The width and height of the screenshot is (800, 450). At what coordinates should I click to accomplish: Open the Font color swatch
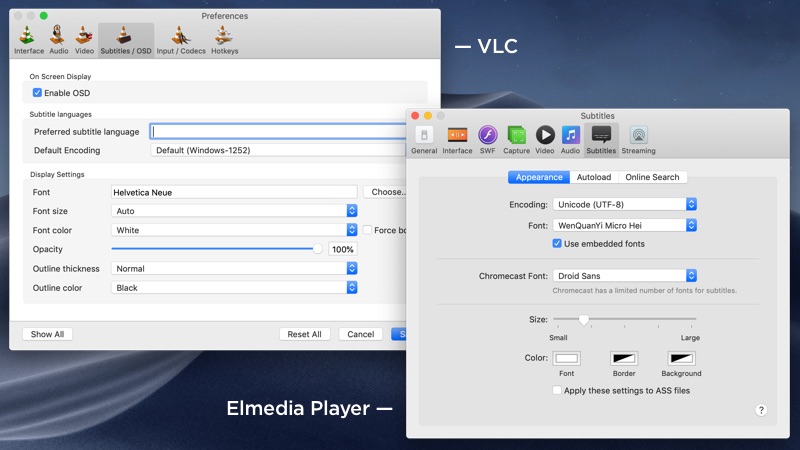566,358
